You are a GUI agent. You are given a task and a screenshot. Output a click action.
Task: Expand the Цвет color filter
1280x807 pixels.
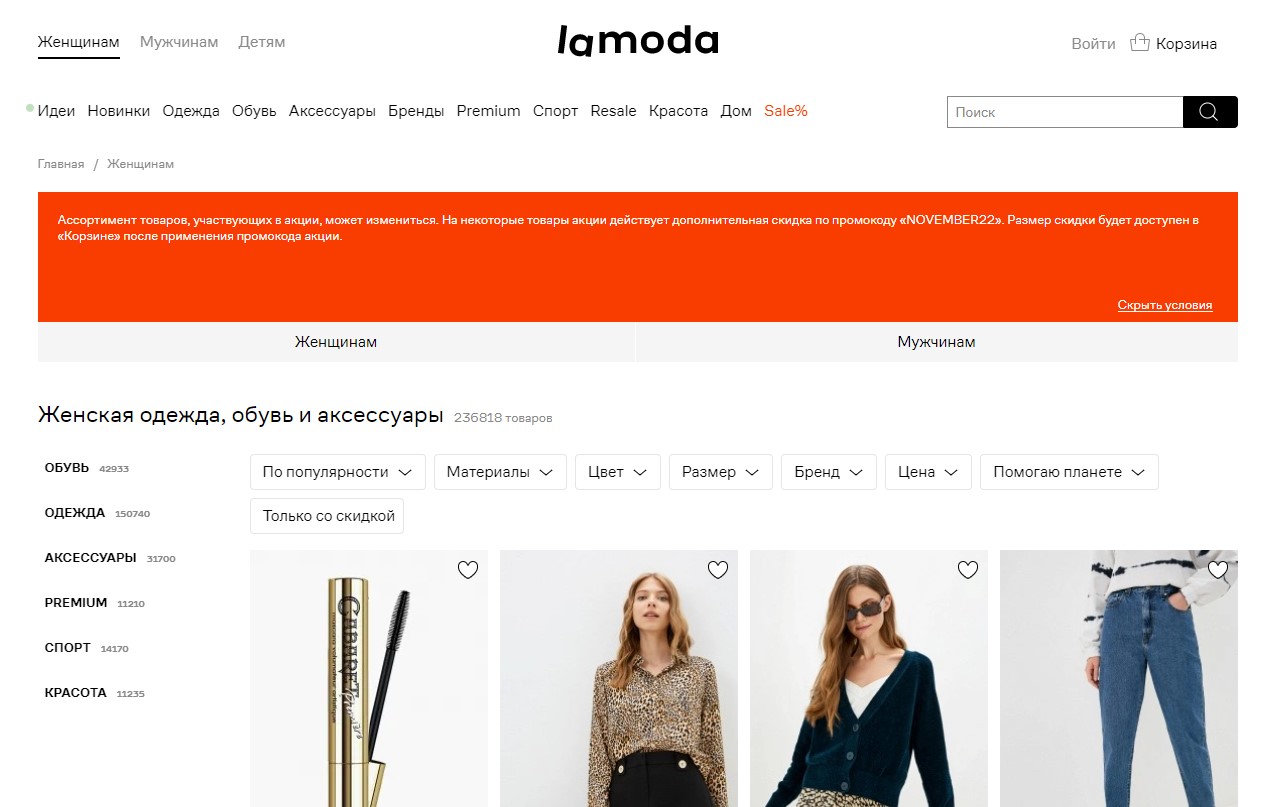tap(618, 472)
